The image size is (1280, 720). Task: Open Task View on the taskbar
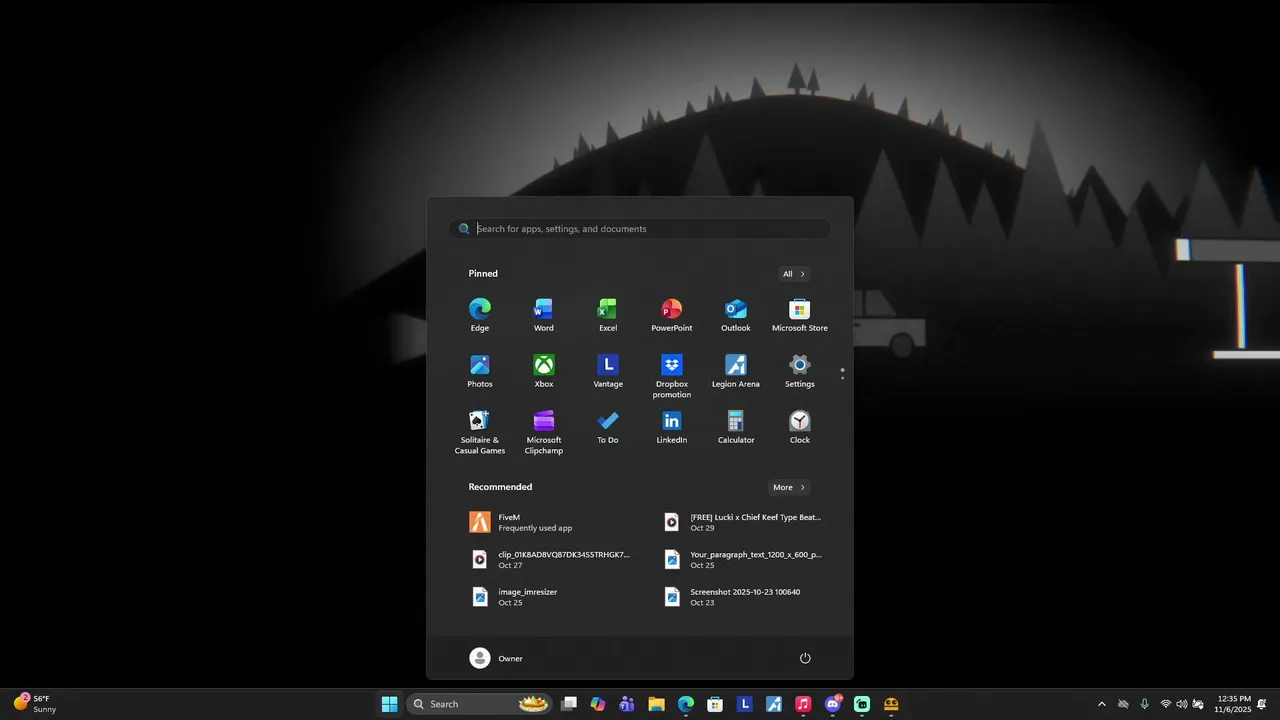pos(569,704)
